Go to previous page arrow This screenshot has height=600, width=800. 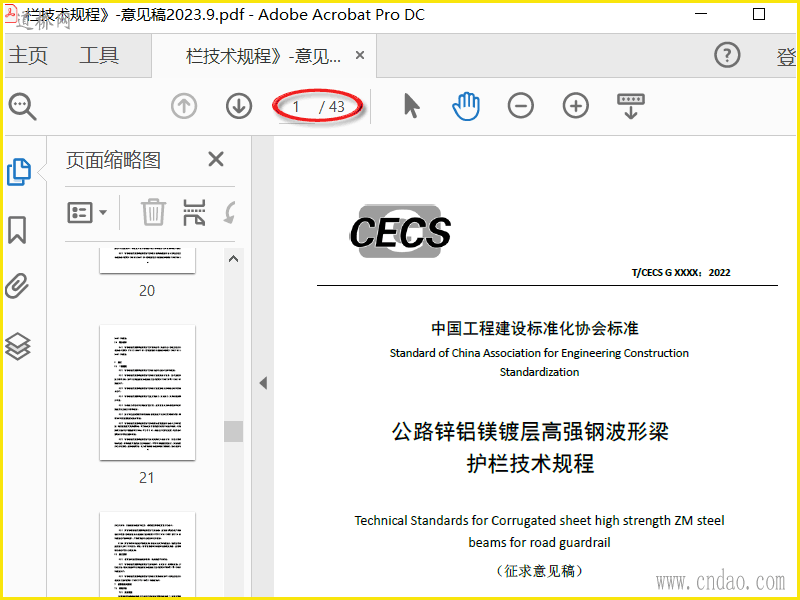click(x=184, y=106)
